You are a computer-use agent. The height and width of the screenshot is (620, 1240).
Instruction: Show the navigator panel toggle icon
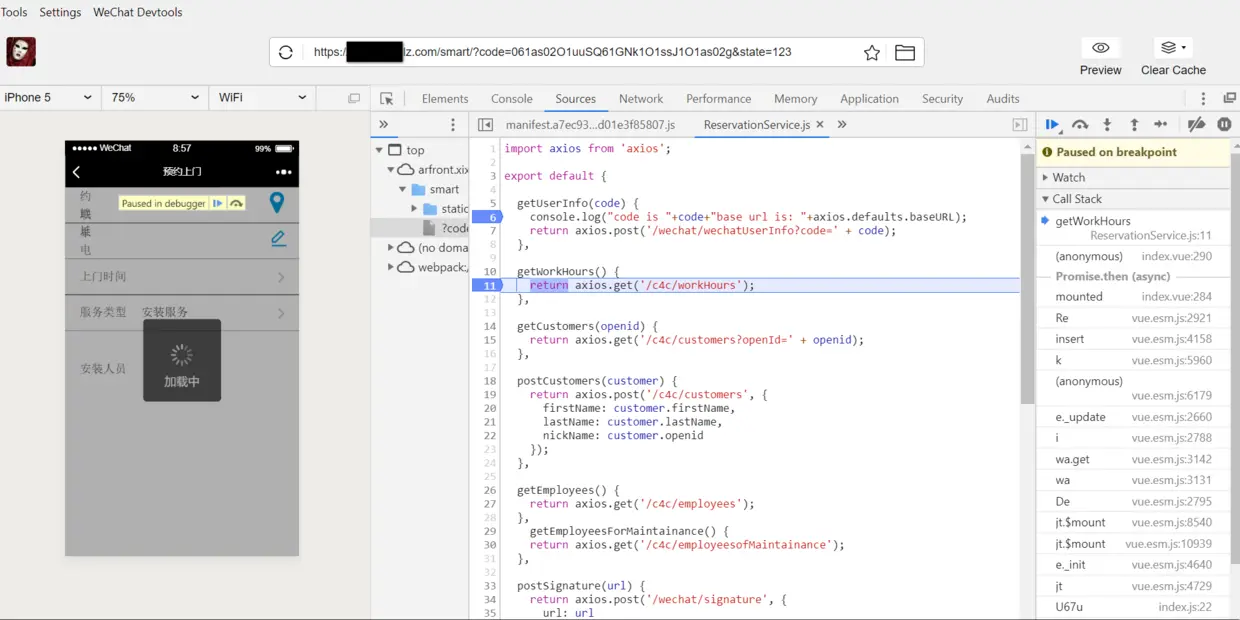click(x=485, y=125)
